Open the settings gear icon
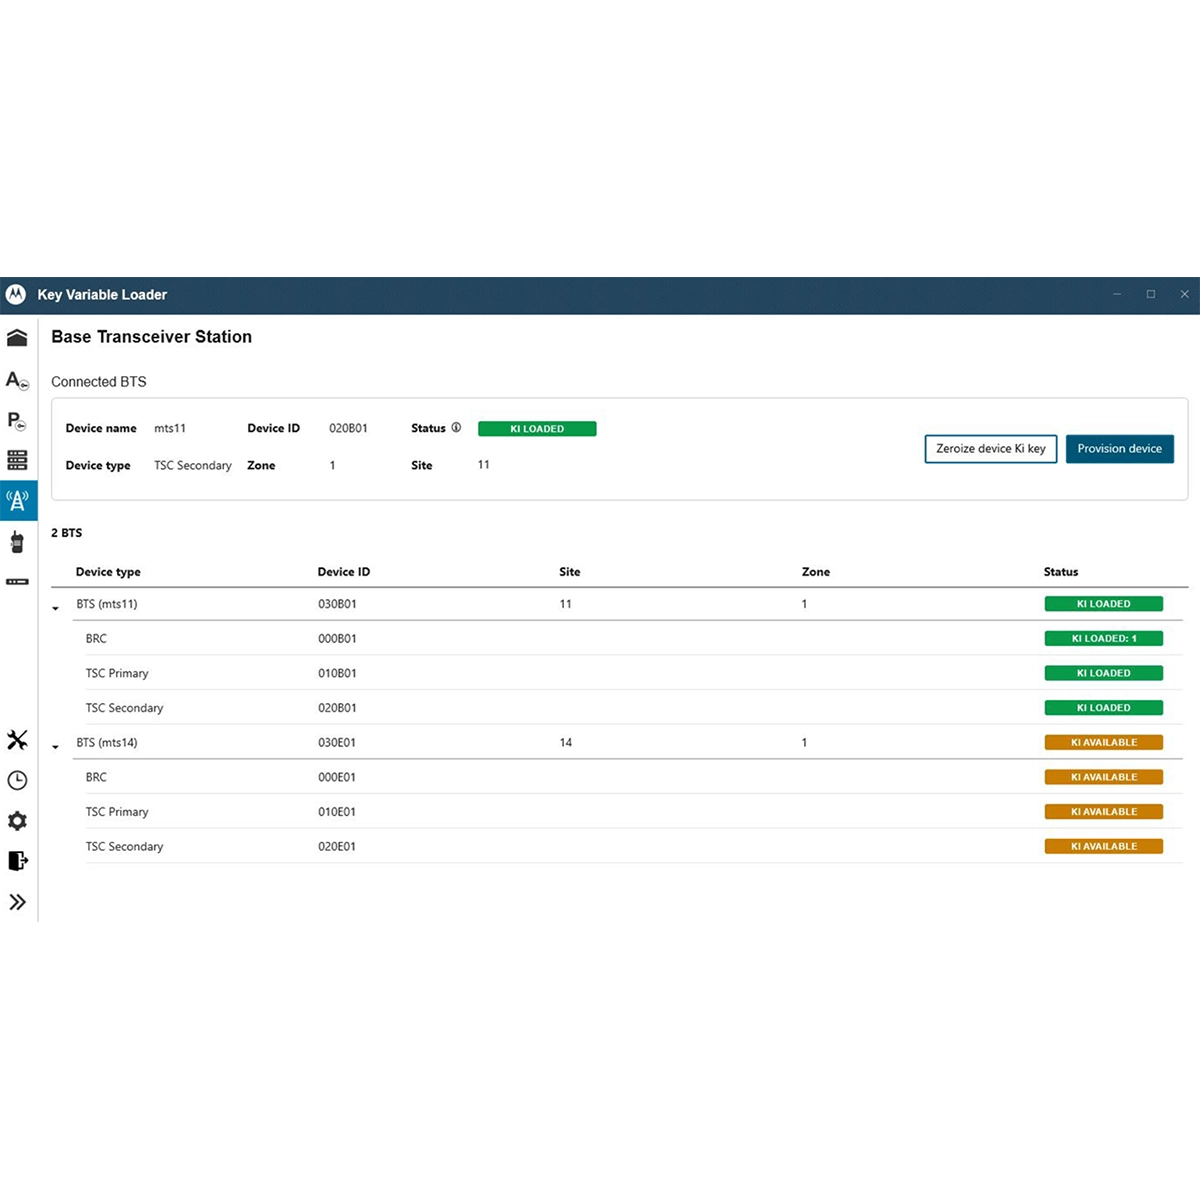1200x1200 pixels. point(17,821)
